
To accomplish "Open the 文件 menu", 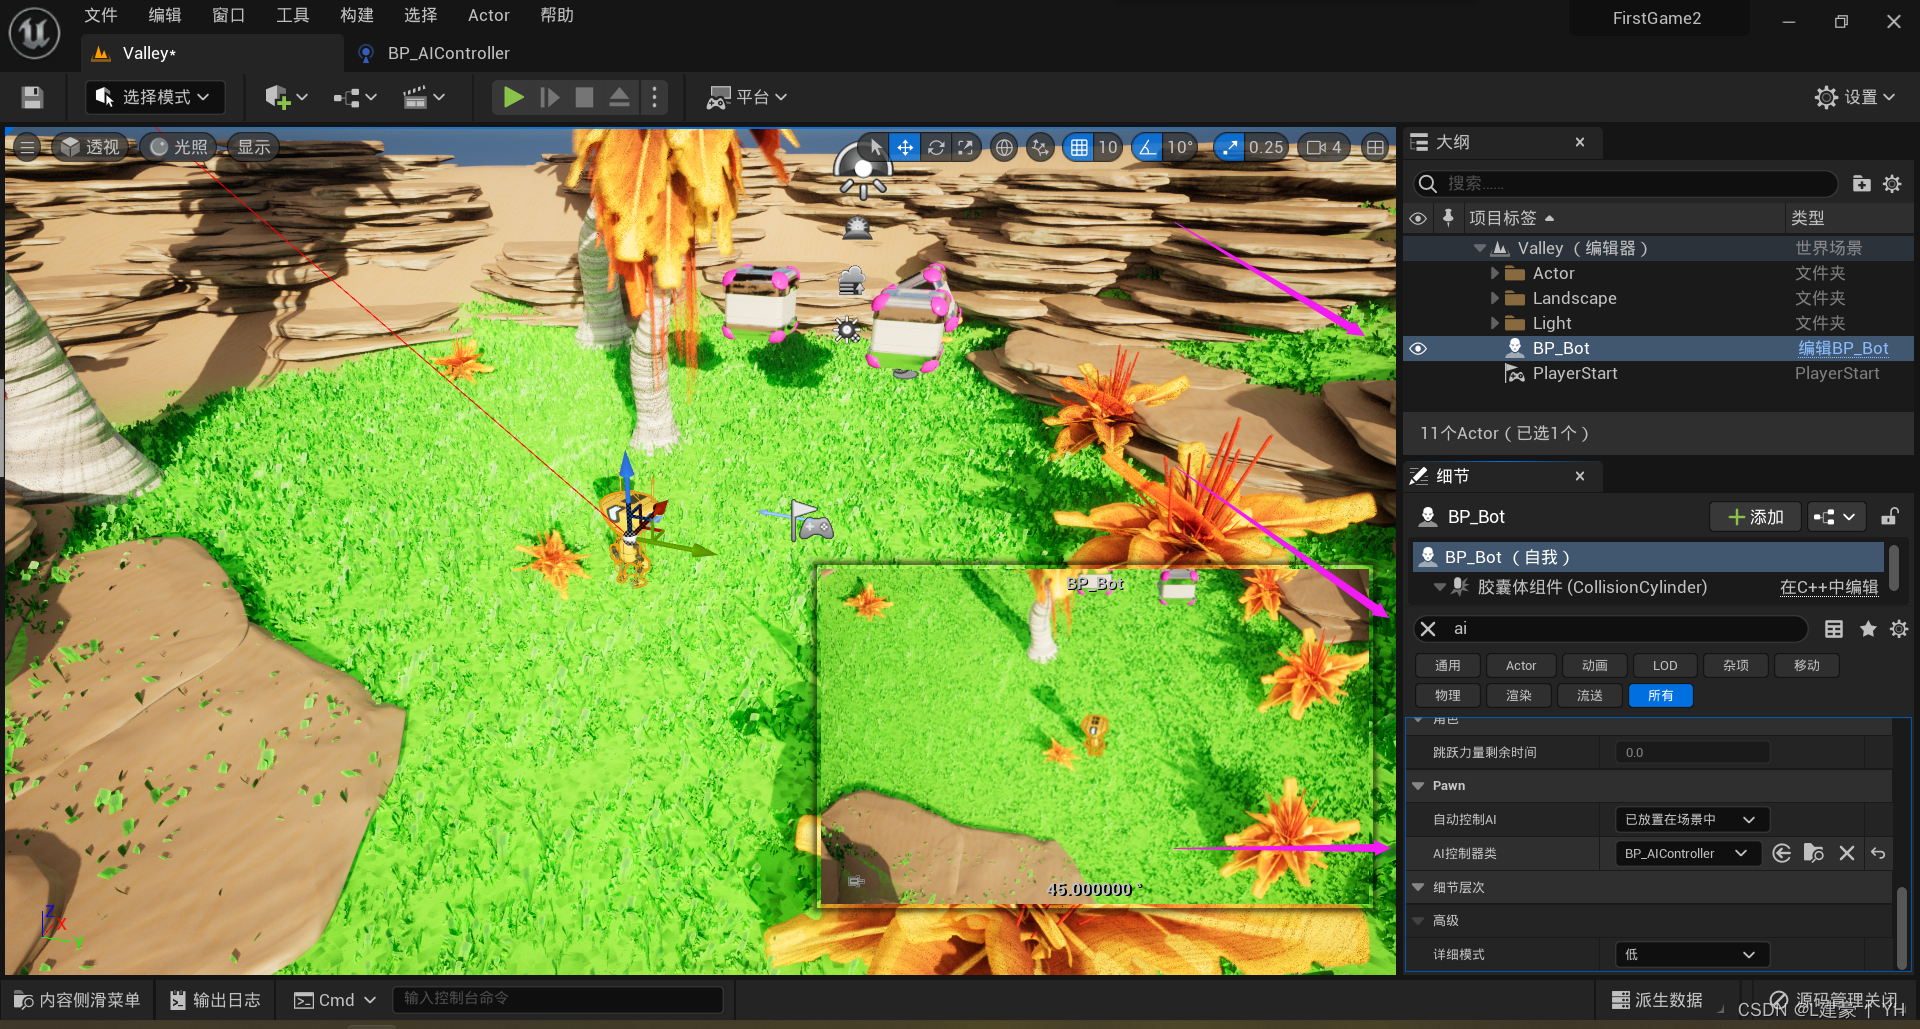I will click(100, 15).
